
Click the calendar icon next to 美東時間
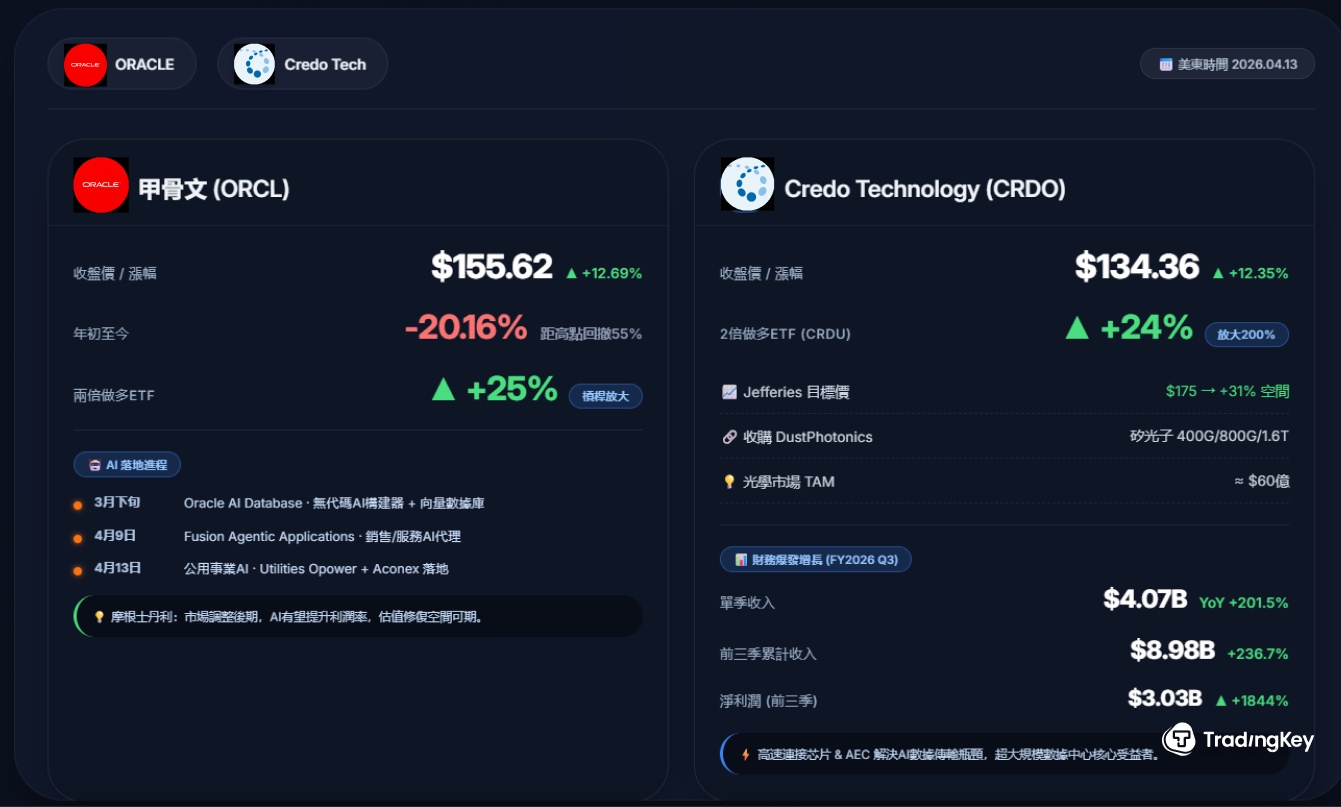click(x=1165, y=65)
